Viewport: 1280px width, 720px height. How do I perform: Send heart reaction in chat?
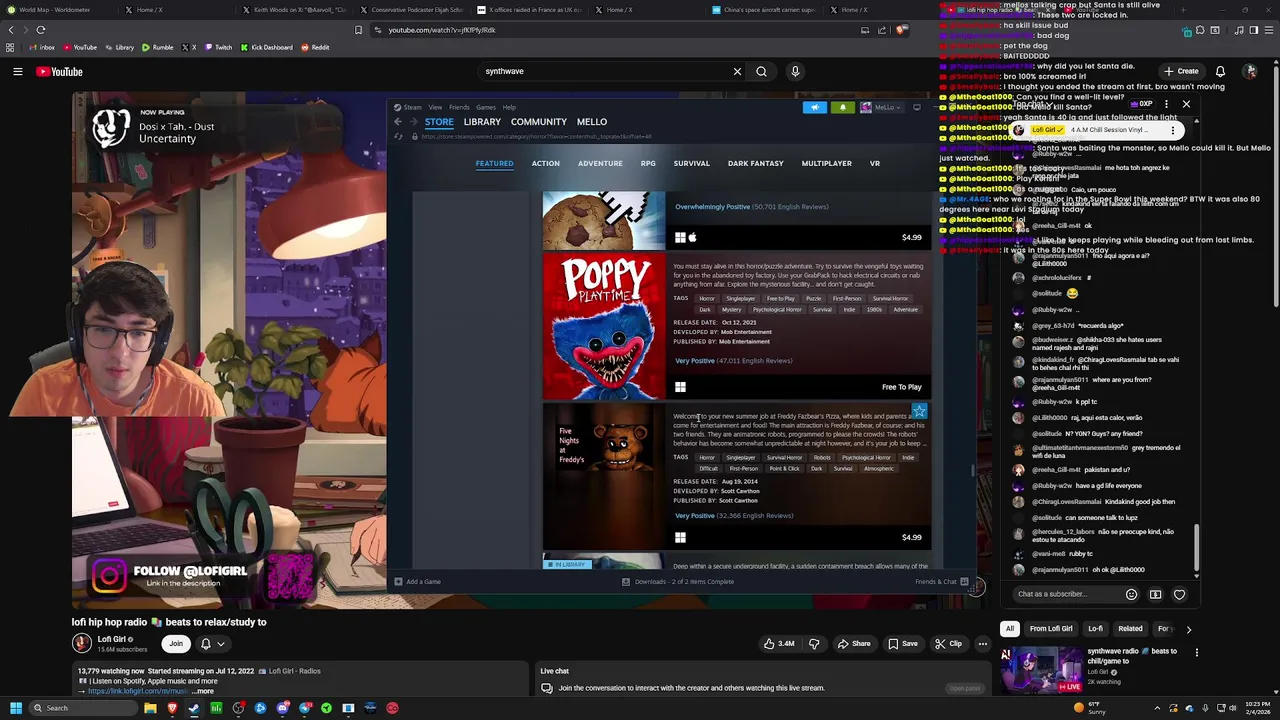(1179, 594)
